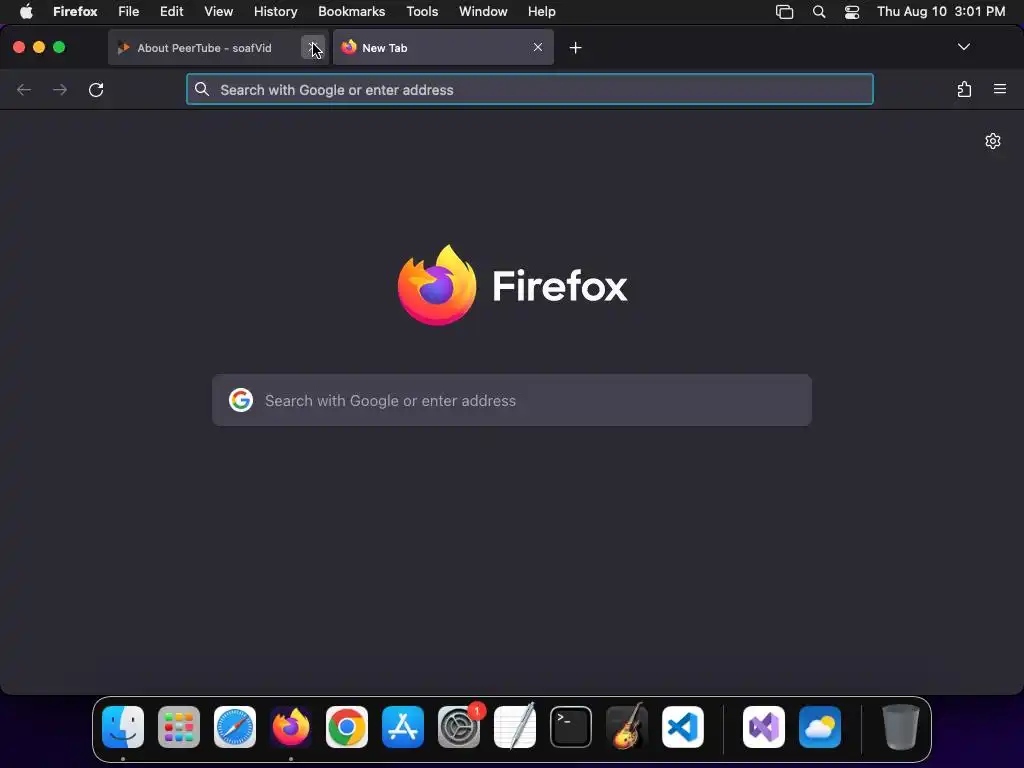Open a new tab with plus button
1024x768 pixels.
coord(575,48)
